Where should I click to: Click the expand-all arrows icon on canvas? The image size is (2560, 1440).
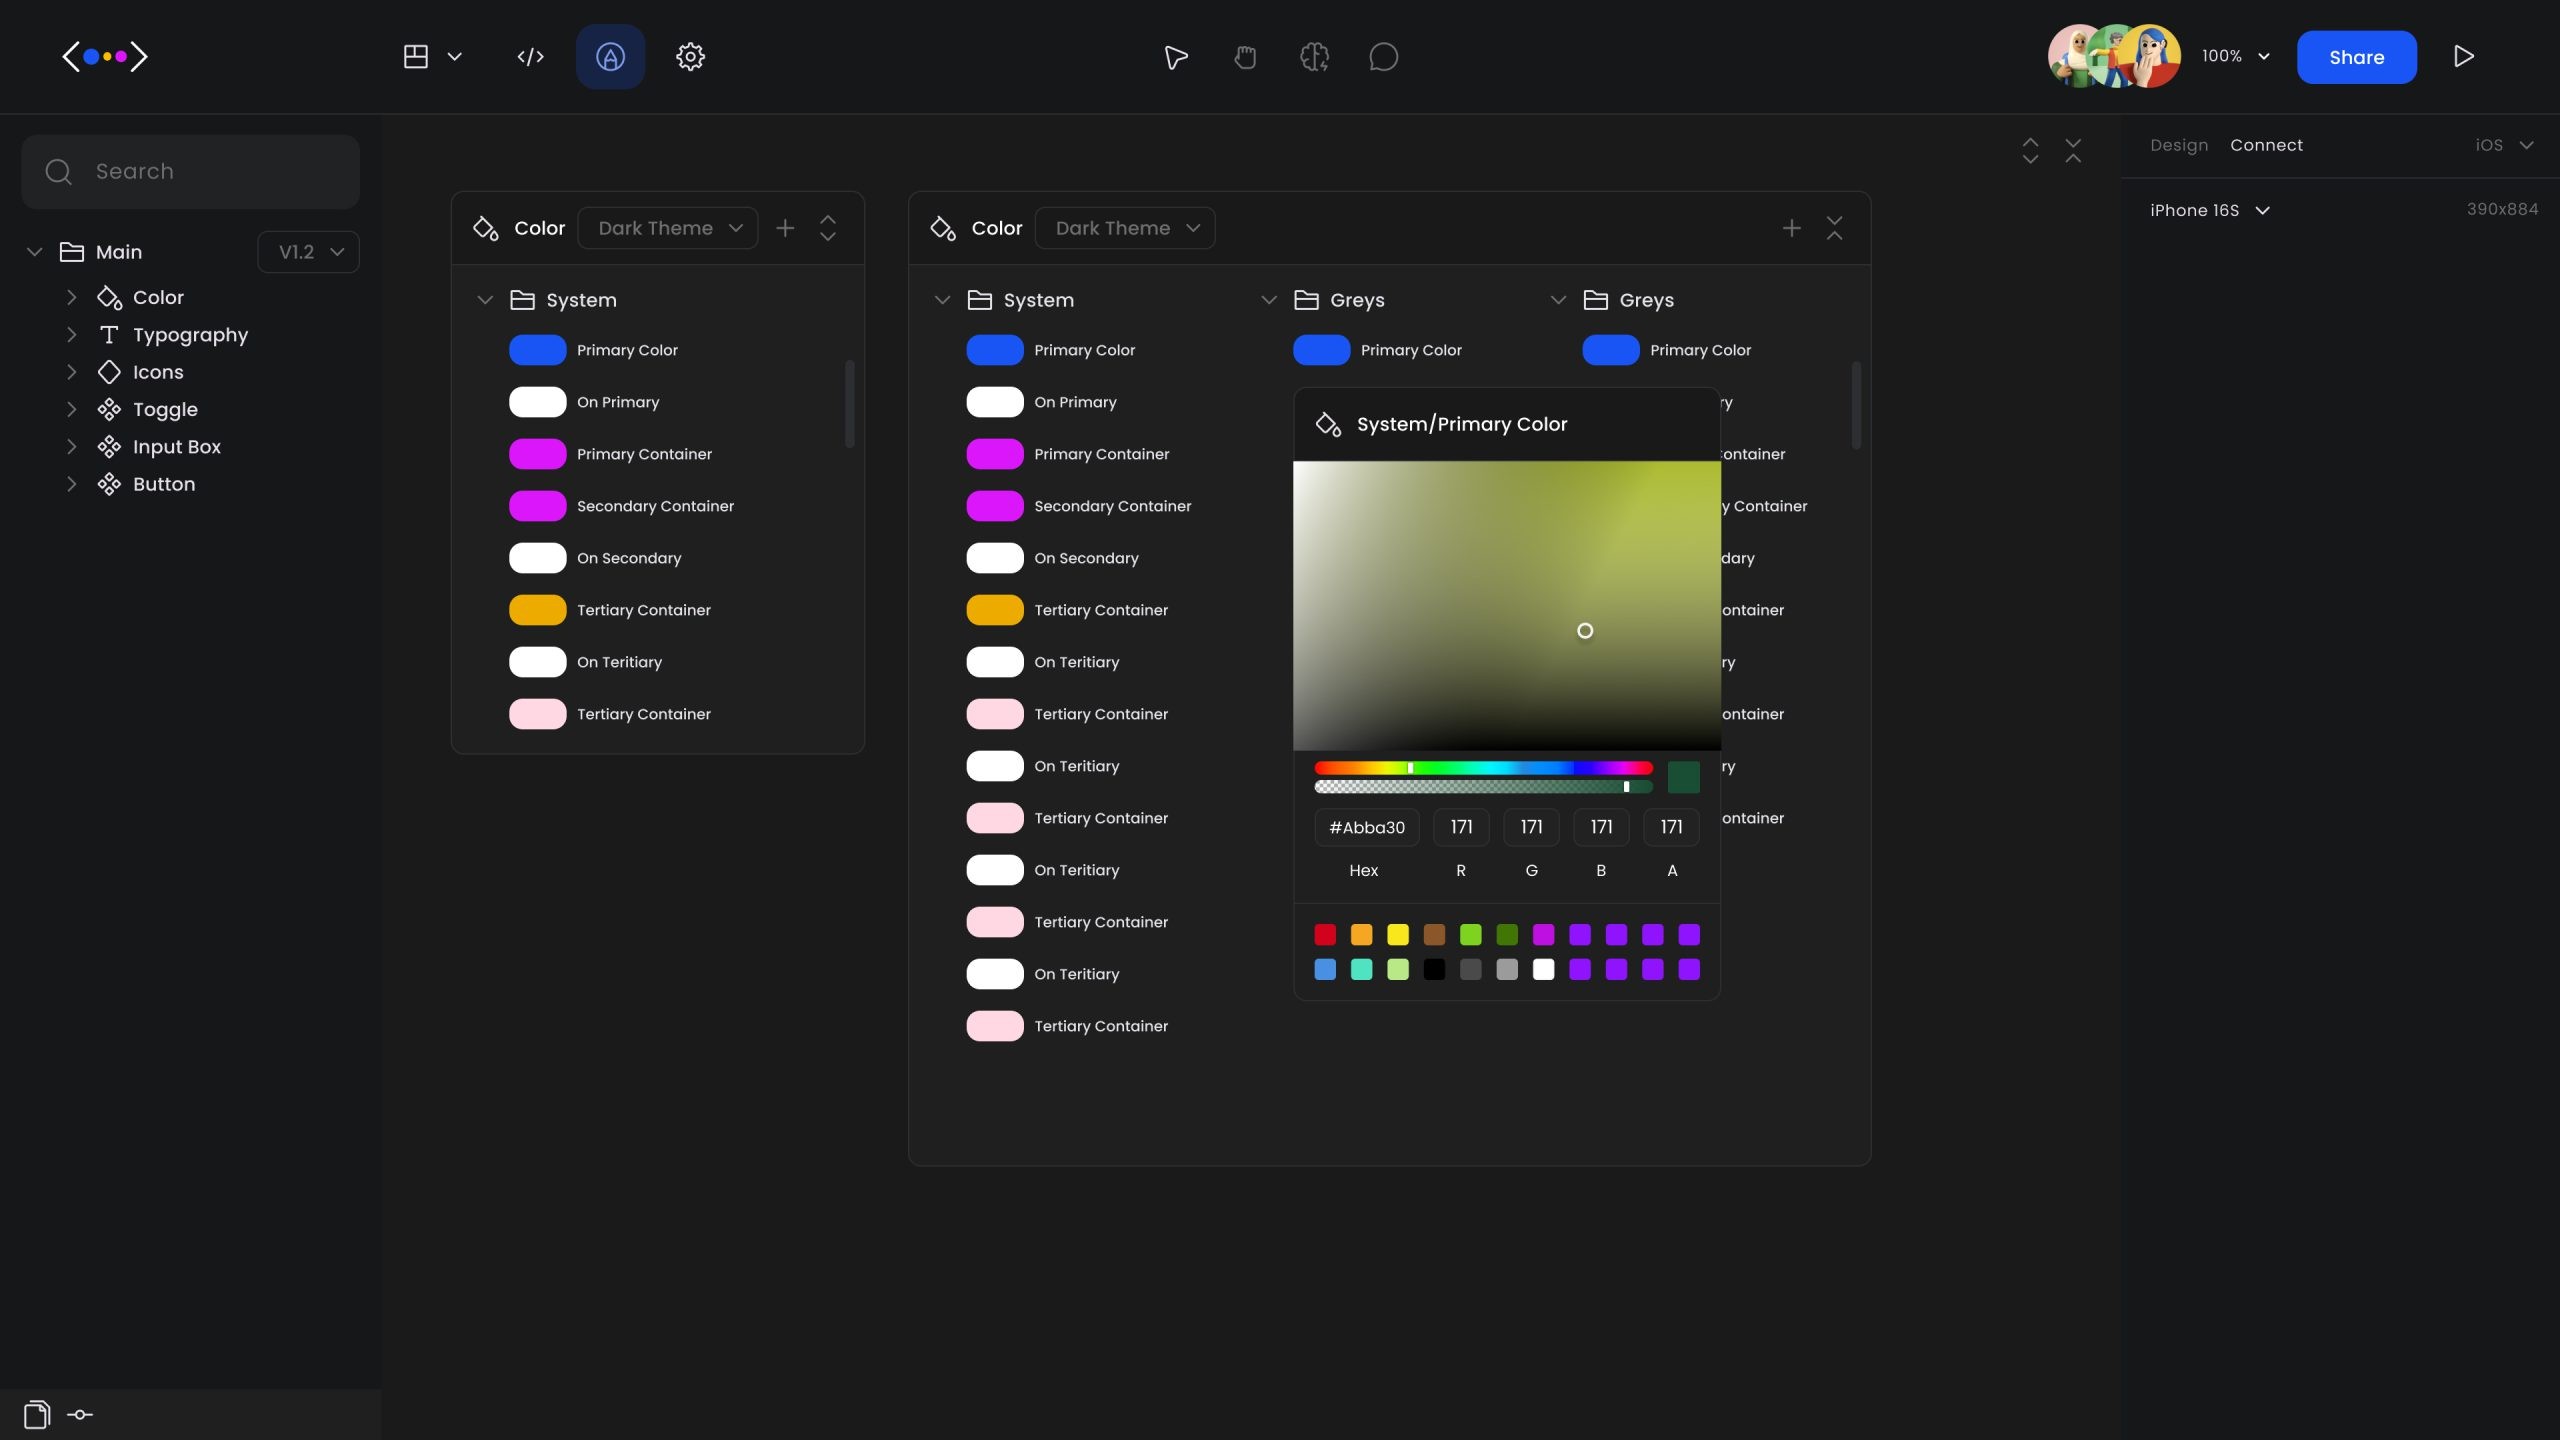point(2030,150)
